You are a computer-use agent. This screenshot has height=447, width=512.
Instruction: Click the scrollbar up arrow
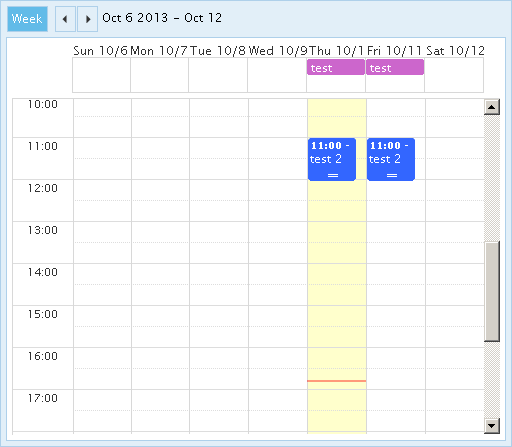click(492, 107)
